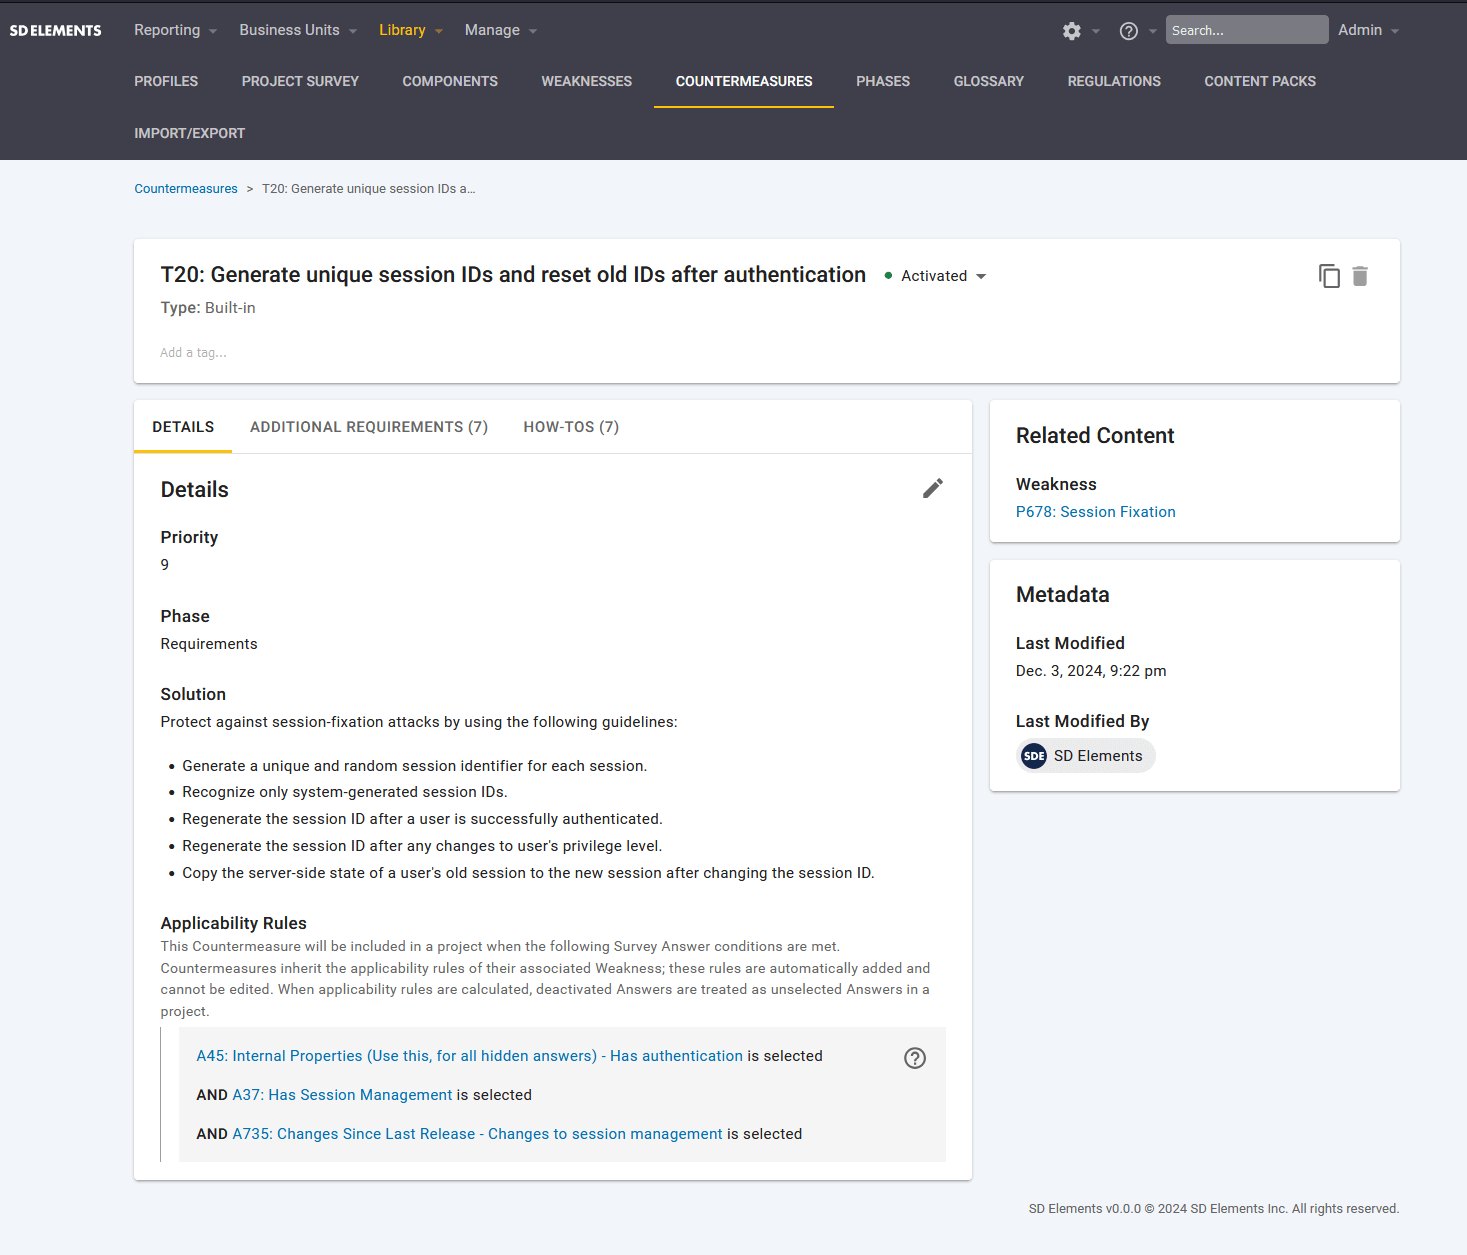Open answer A37: Has Session Management
1467x1255 pixels.
[343, 1095]
